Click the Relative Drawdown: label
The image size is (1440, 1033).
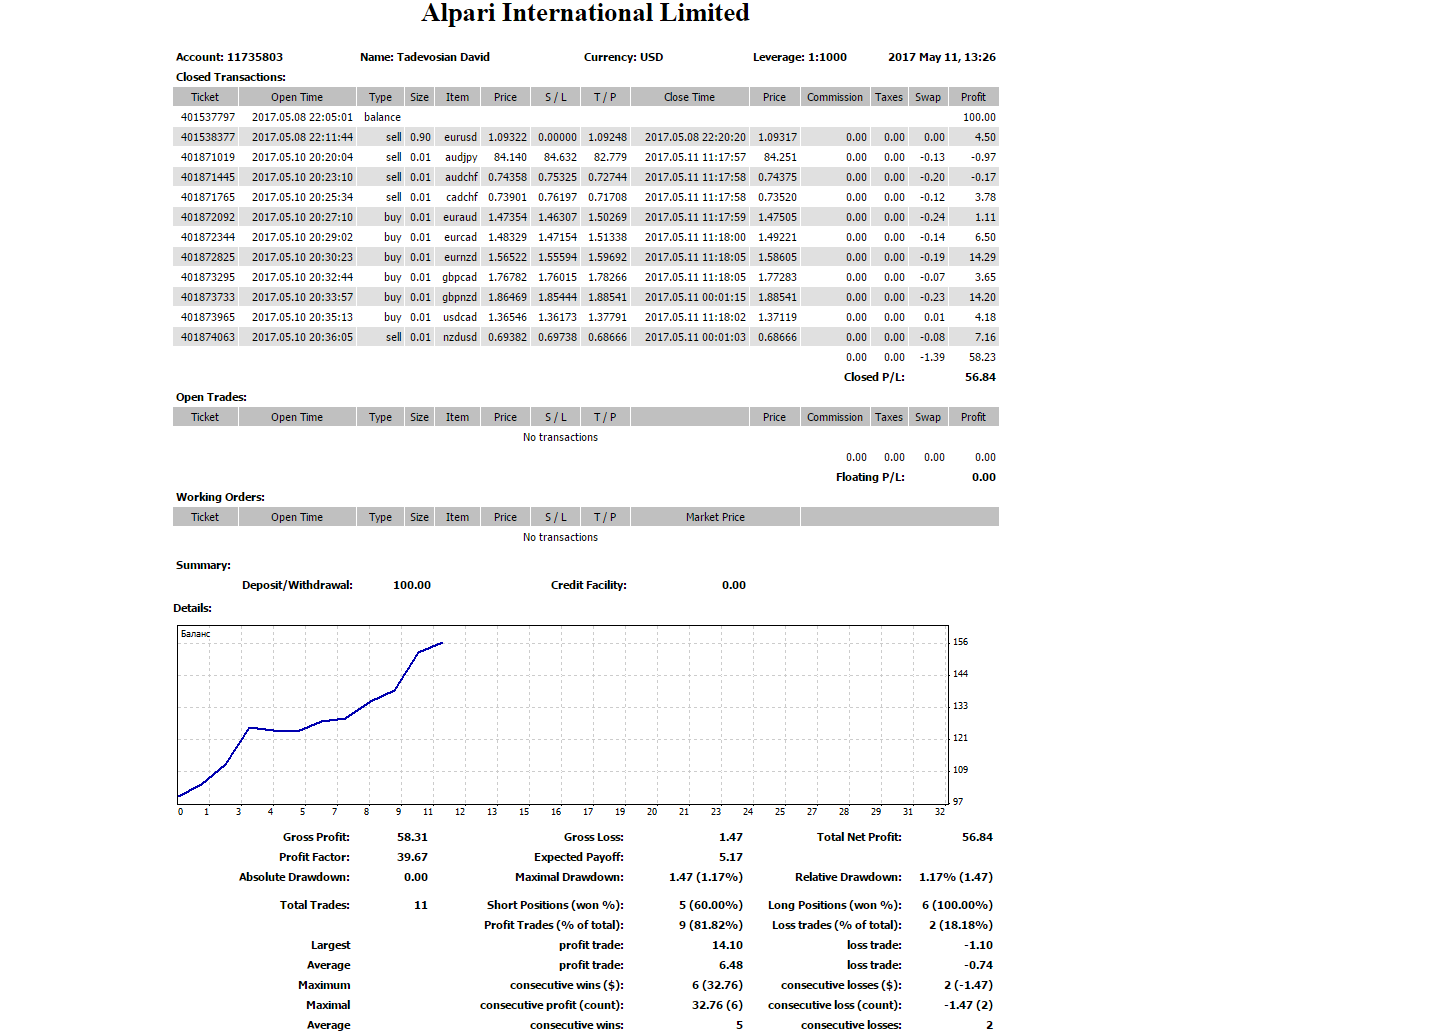click(x=848, y=877)
